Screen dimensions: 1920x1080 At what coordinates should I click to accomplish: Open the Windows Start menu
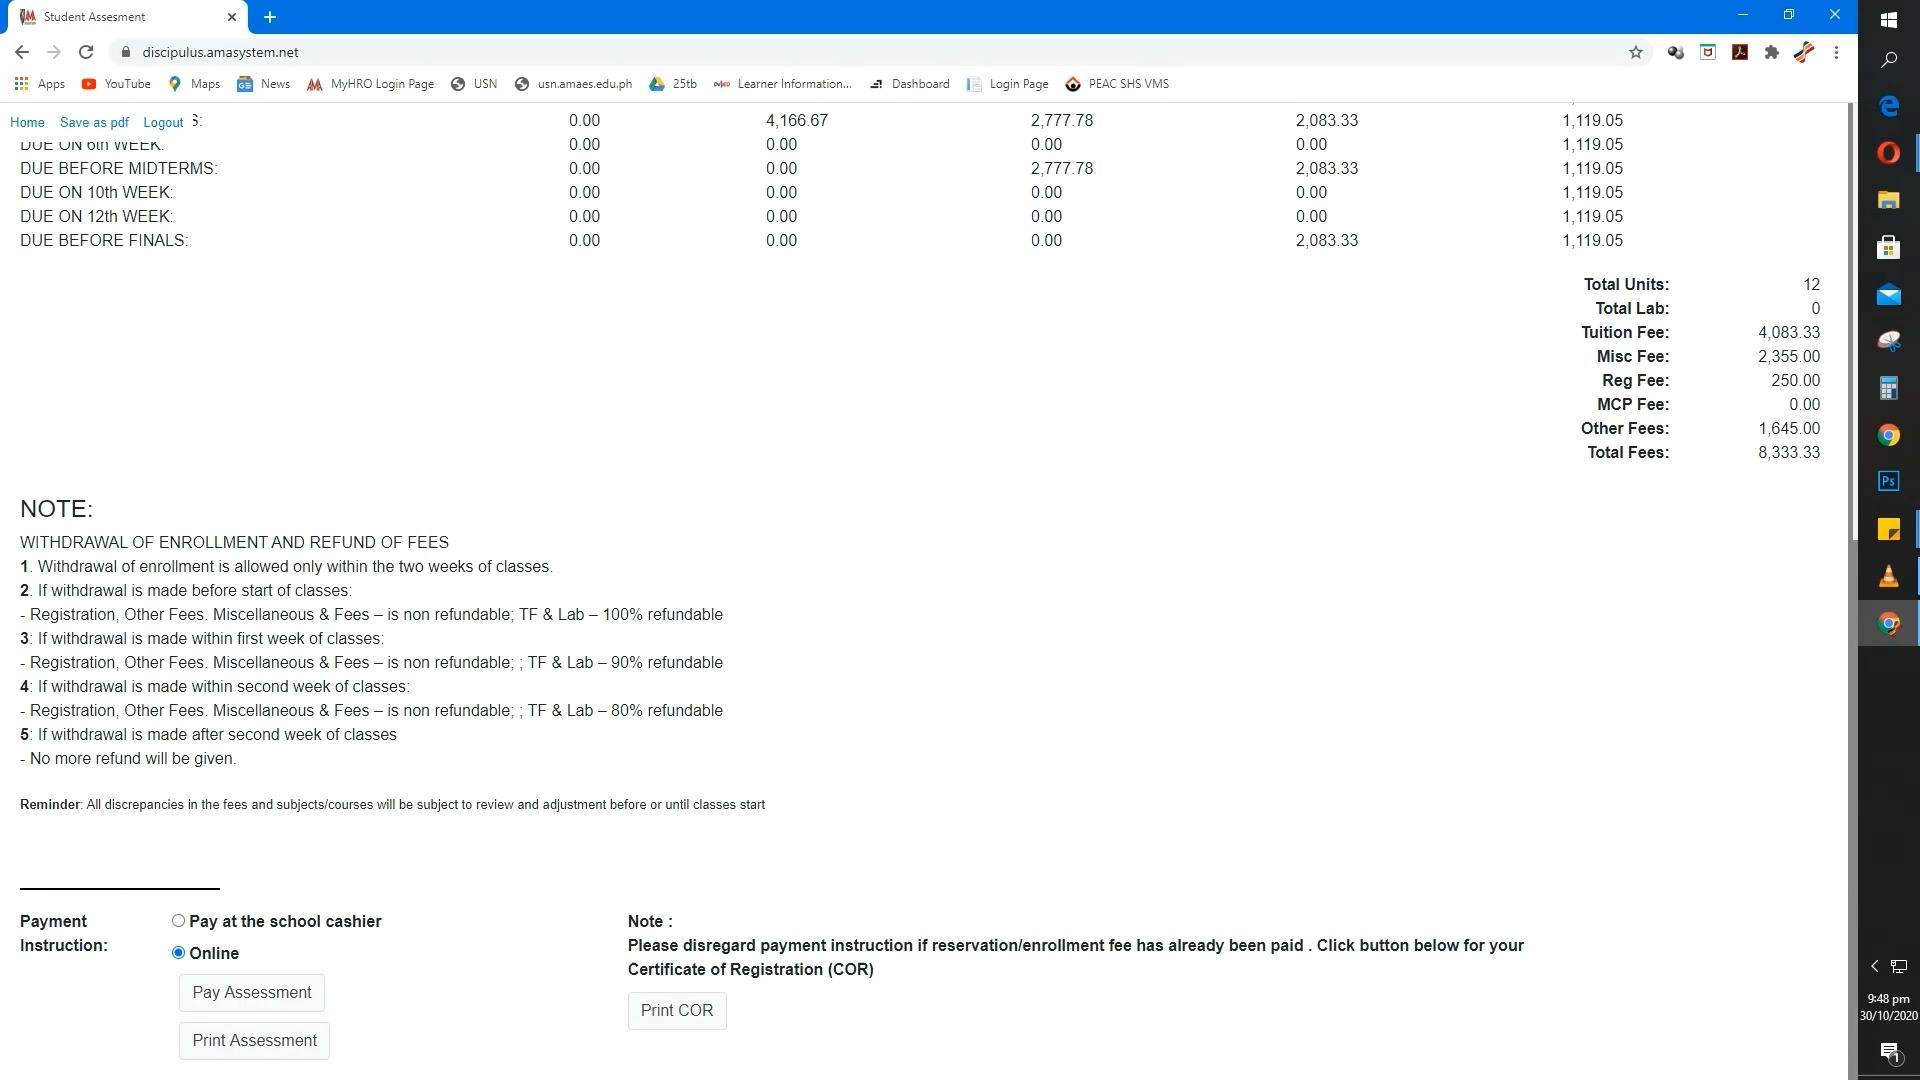[x=1889, y=20]
